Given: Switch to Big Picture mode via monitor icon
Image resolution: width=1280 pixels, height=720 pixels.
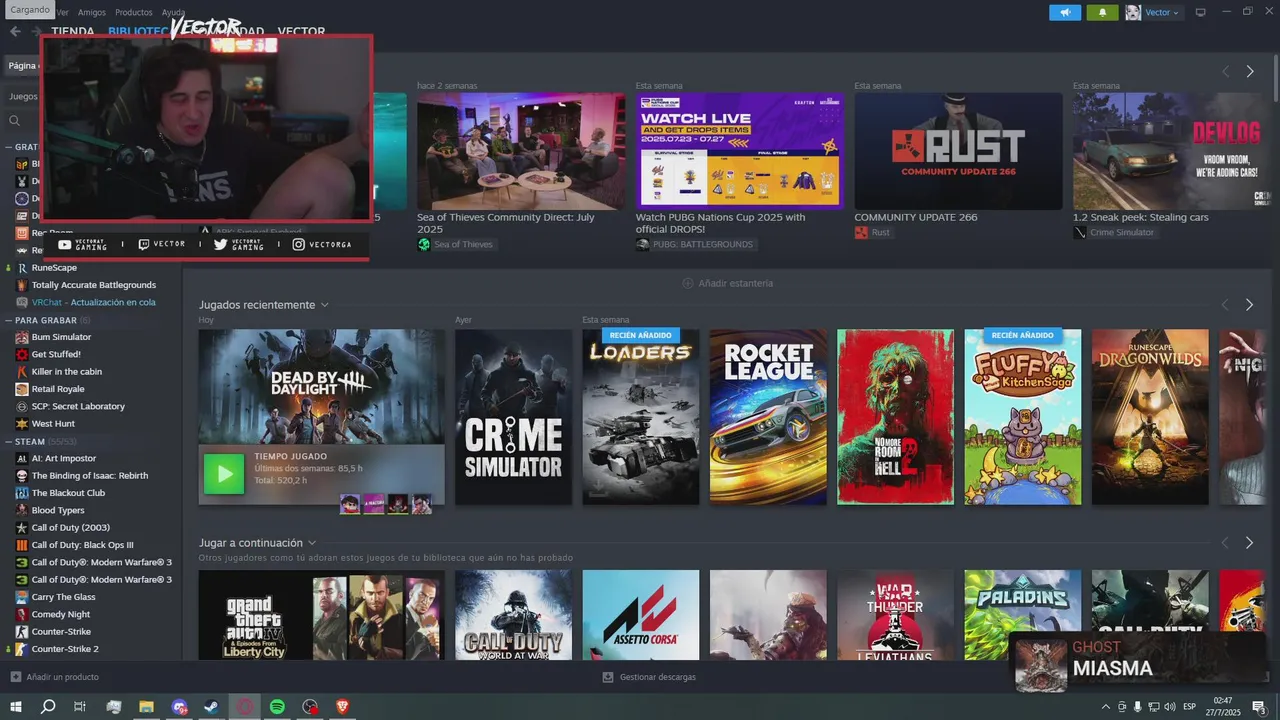Looking at the screenshot, I should pyautogui.click(x=1201, y=12).
